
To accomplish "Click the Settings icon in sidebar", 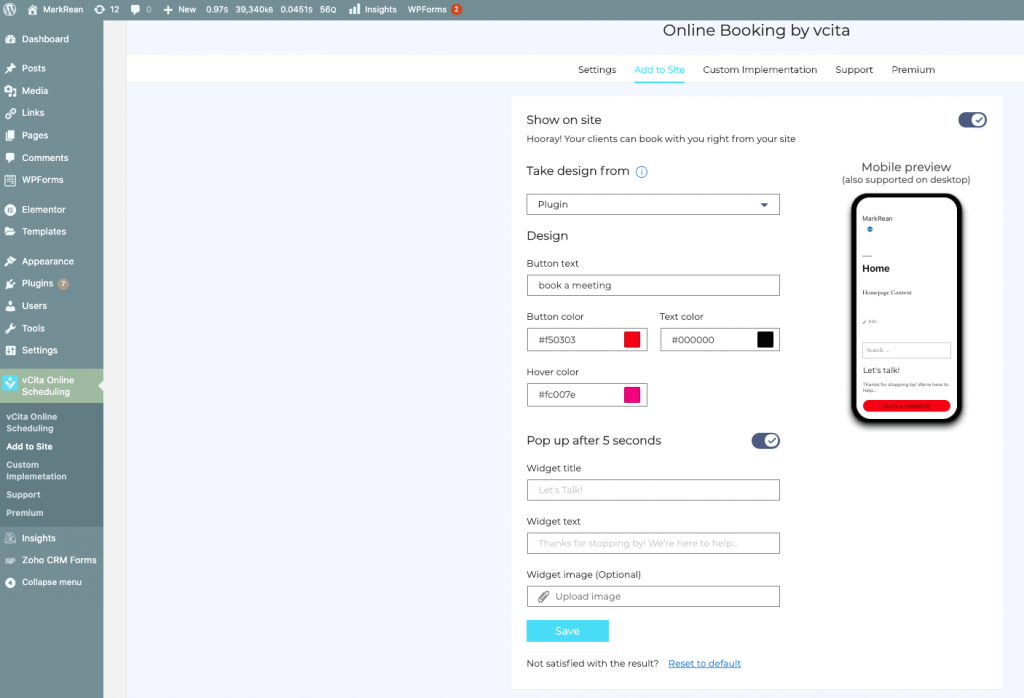I will coord(10,351).
